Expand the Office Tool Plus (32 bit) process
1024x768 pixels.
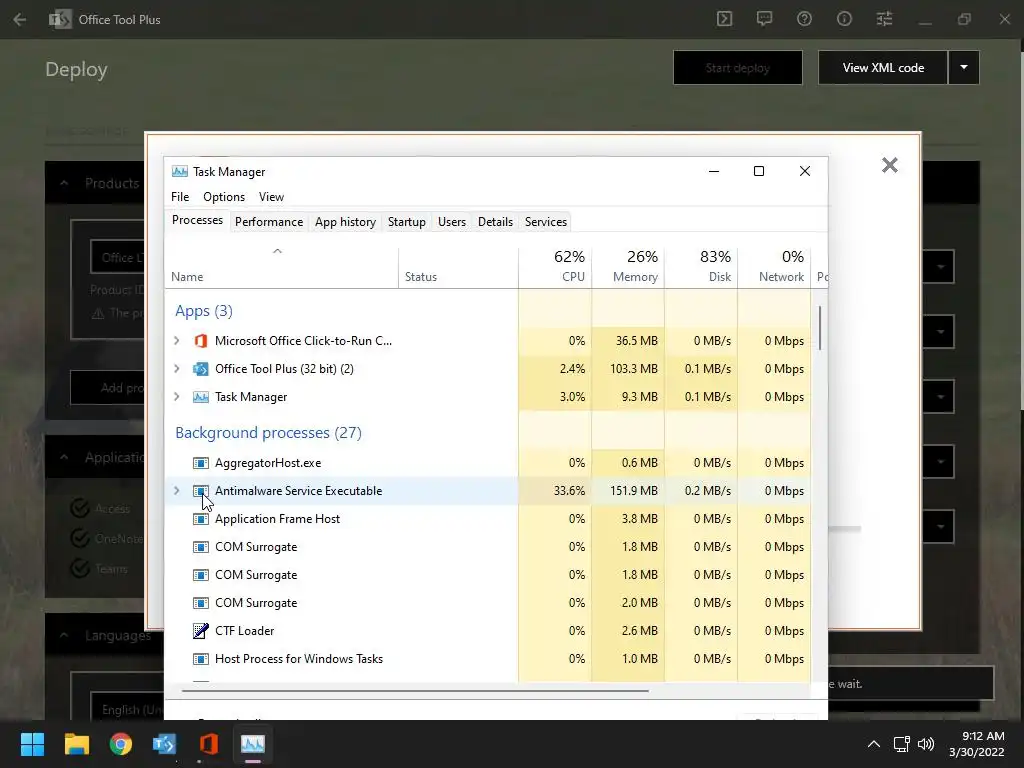coord(176,369)
